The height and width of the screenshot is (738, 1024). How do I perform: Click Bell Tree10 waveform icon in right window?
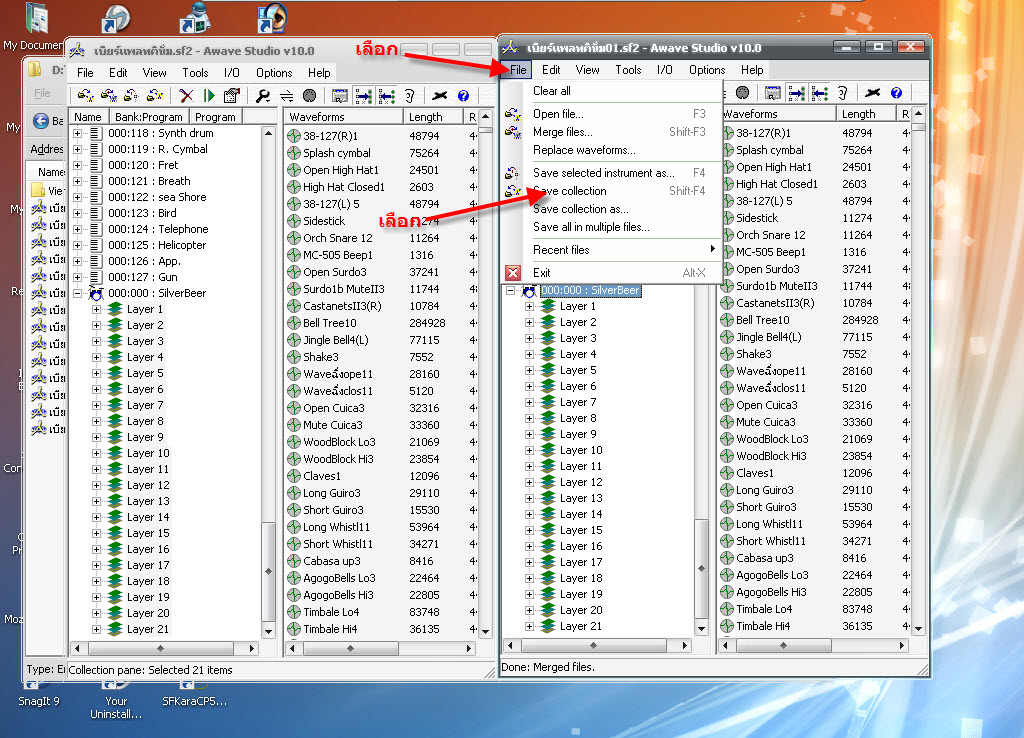[x=727, y=320]
